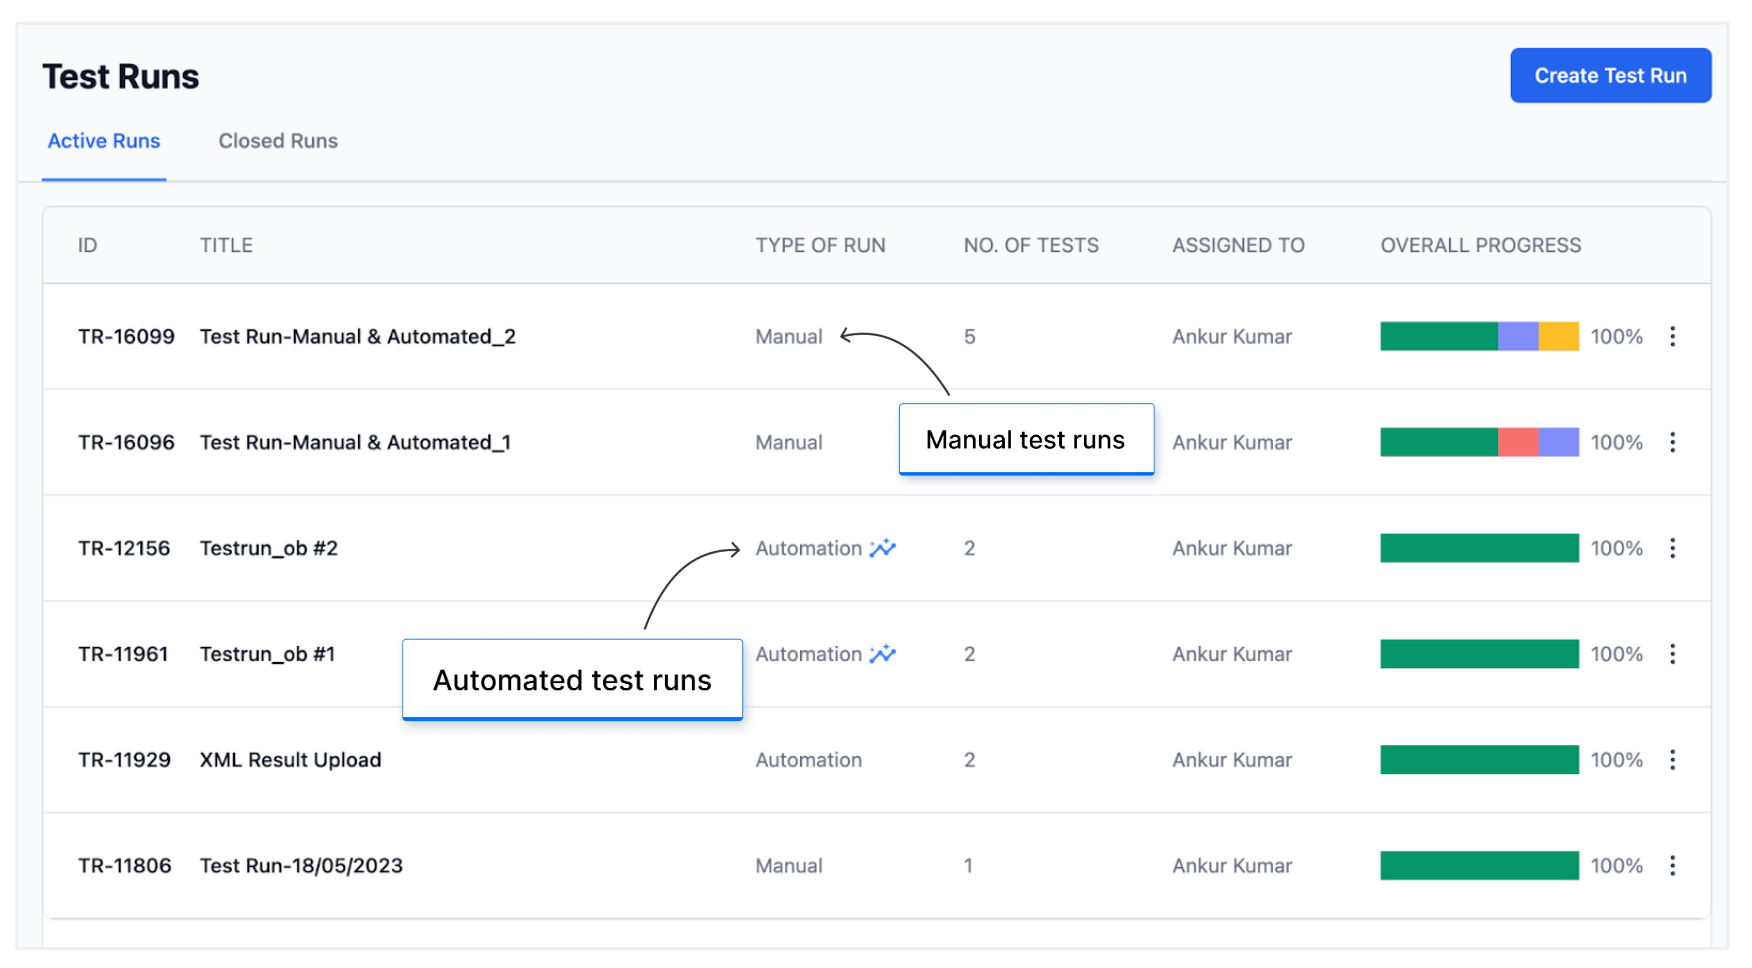Click the TR-11806 run ID

[125, 866]
